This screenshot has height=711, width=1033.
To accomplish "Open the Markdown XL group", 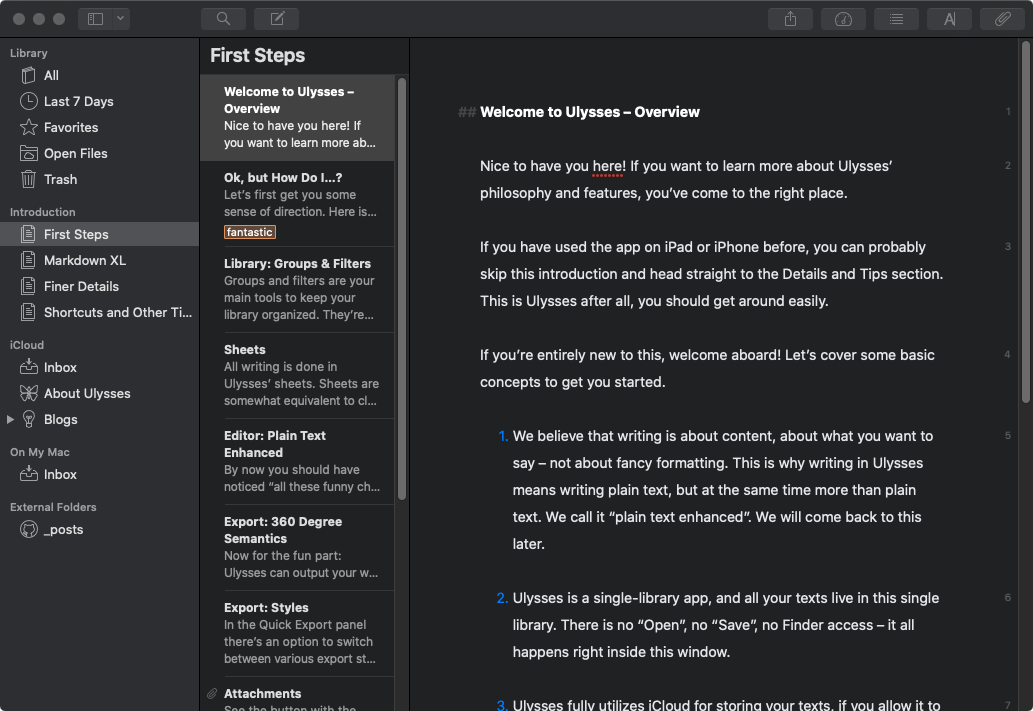I will (x=99, y=260).
